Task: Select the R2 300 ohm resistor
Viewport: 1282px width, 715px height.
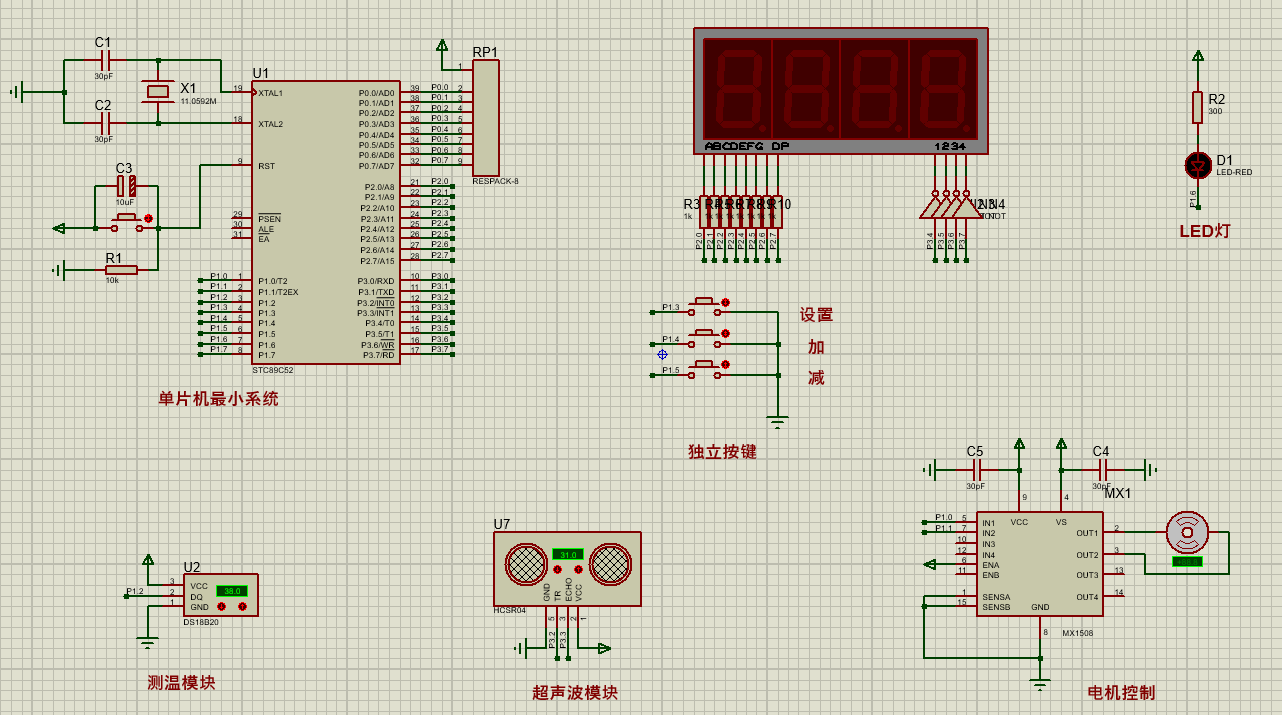Action: tap(1197, 107)
